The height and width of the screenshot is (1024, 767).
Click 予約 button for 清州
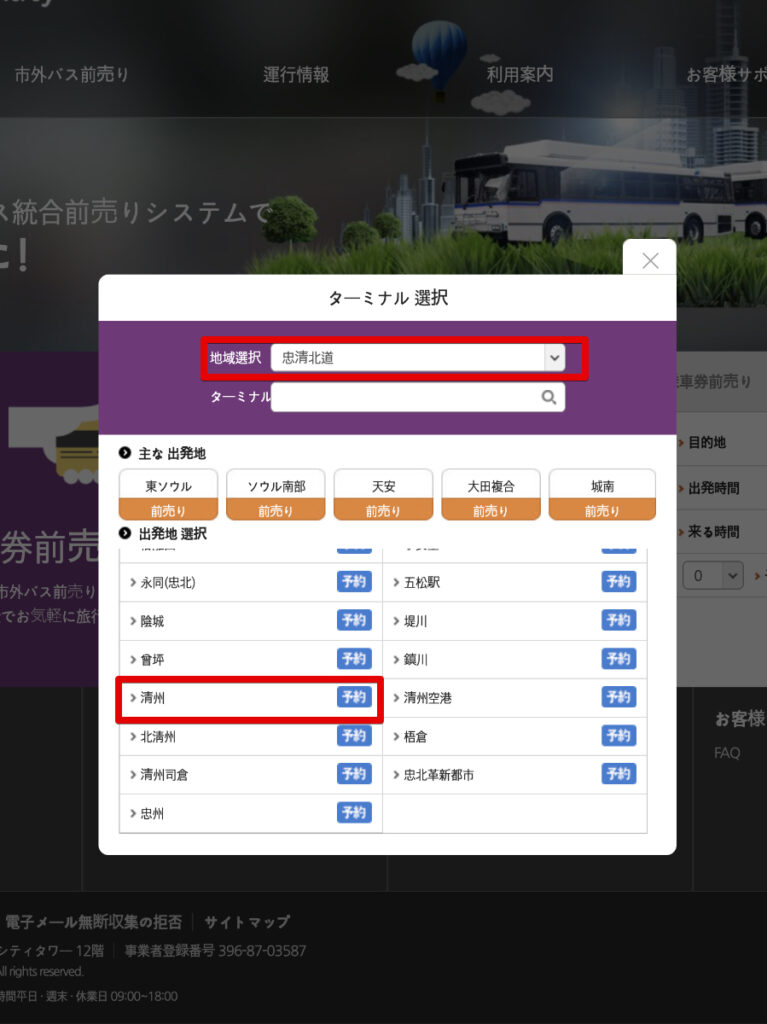point(354,697)
